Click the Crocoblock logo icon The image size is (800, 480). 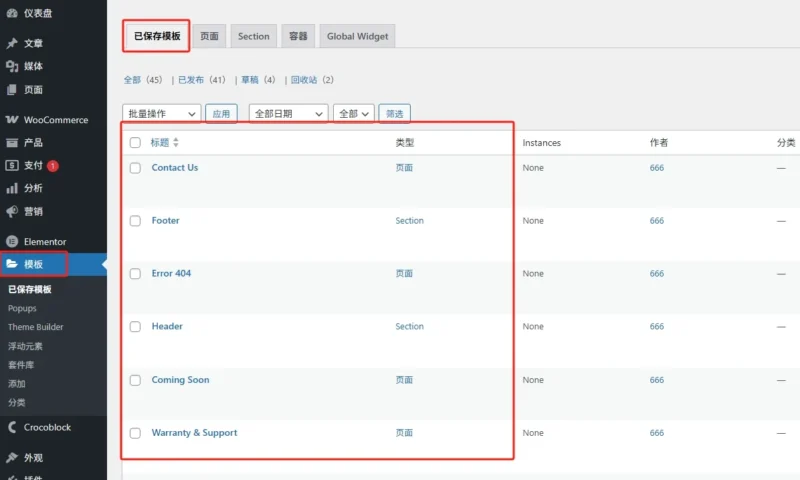[x=12, y=427]
